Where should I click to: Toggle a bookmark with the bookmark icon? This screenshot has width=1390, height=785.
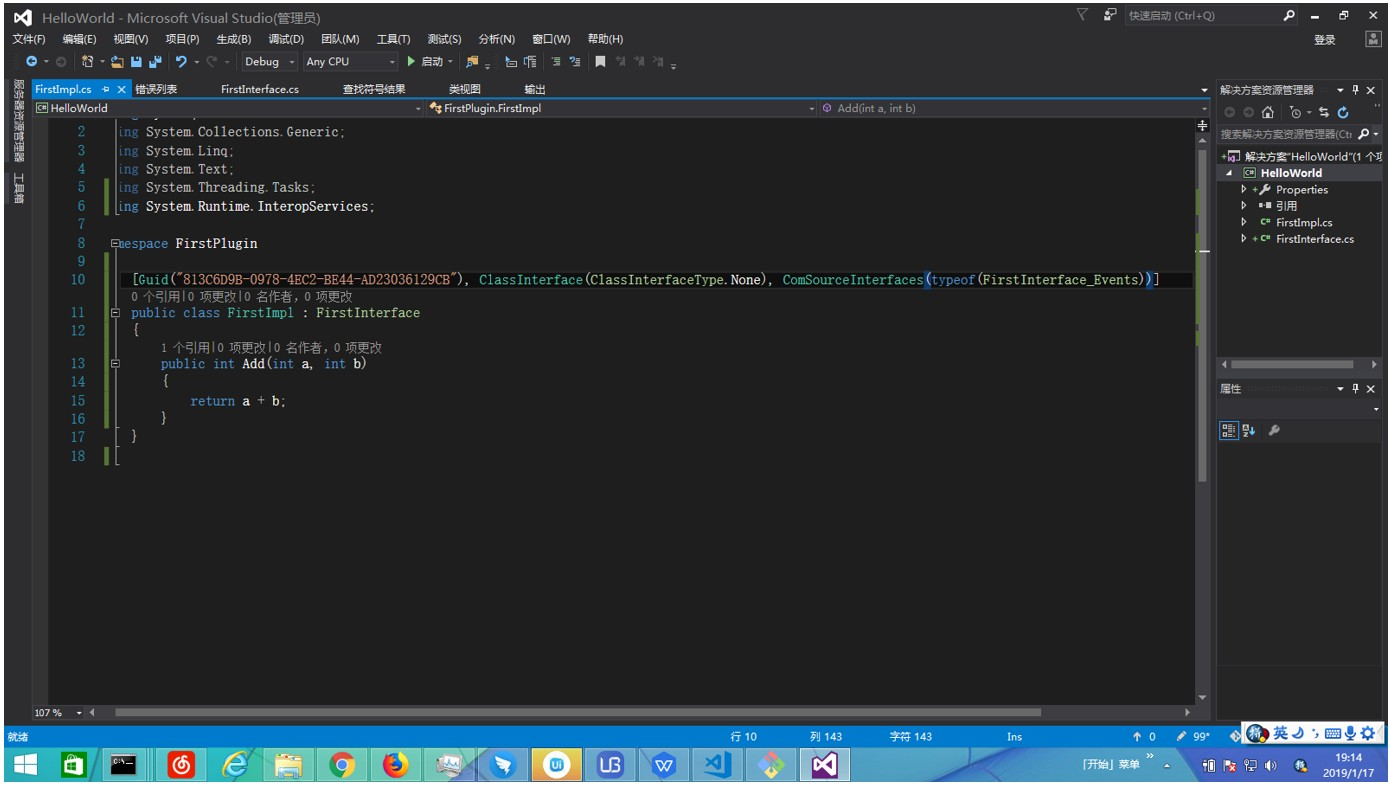click(x=600, y=62)
